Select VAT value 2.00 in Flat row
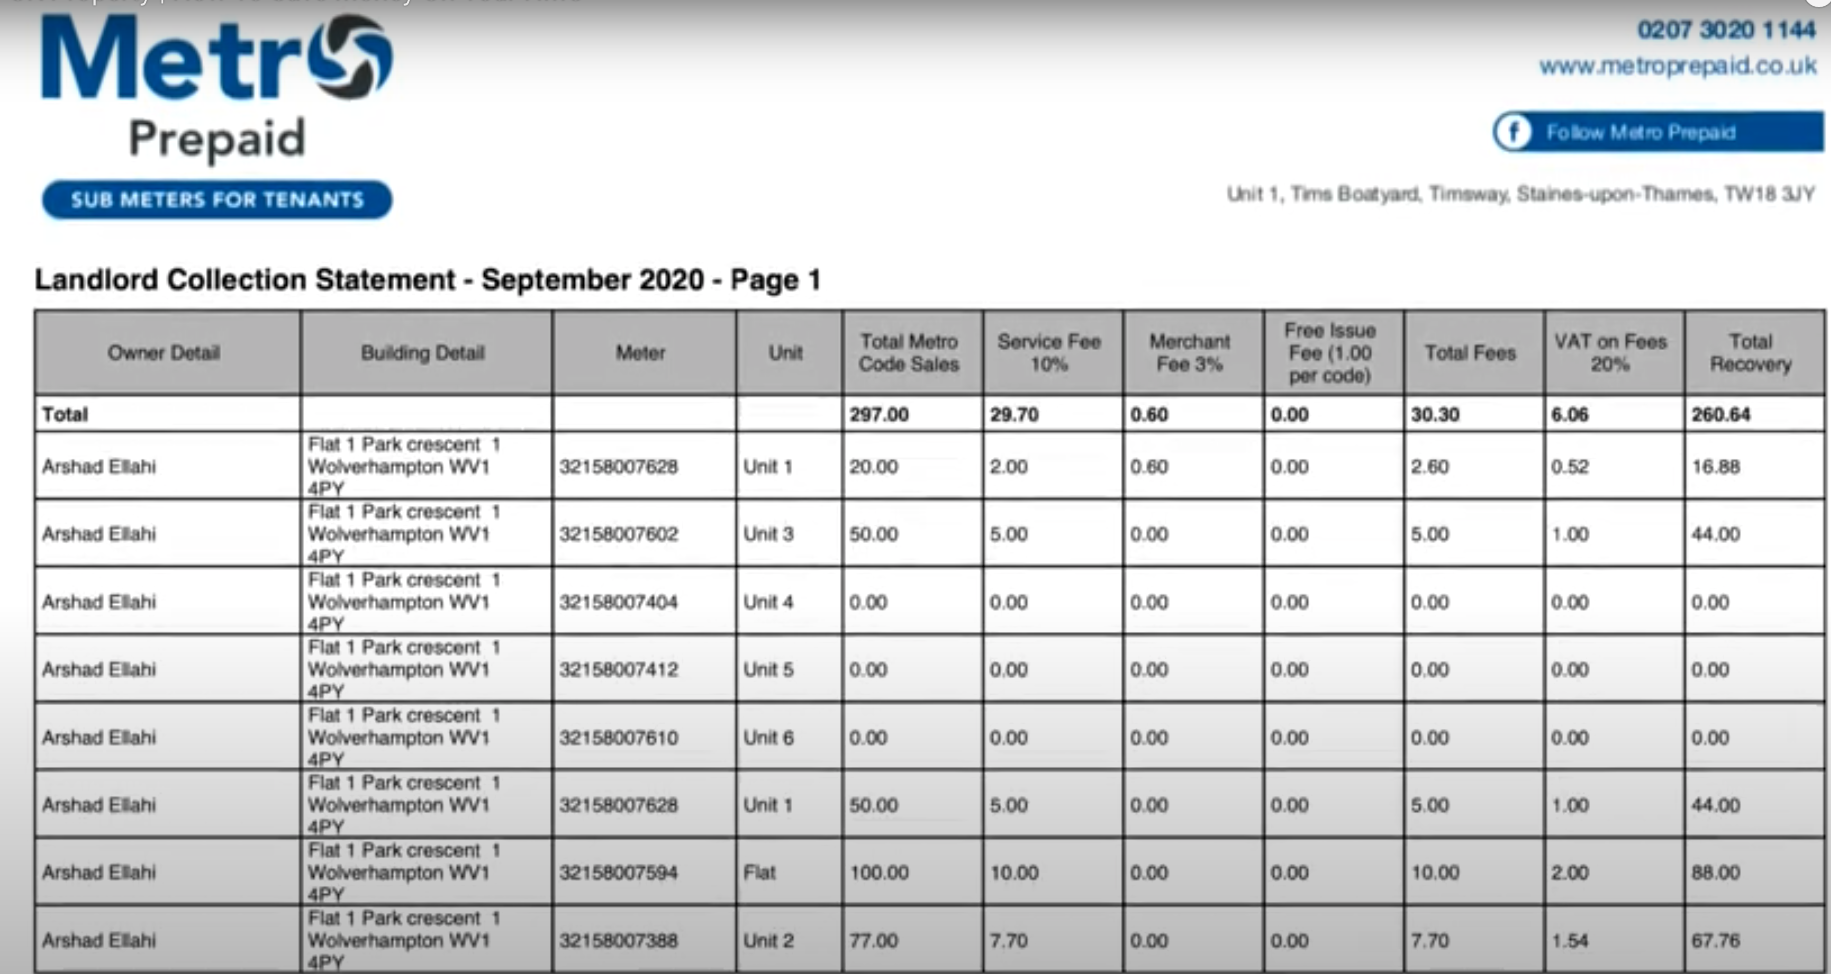The height and width of the screenshot is (974, 1831). click(x=1570, y=872)
